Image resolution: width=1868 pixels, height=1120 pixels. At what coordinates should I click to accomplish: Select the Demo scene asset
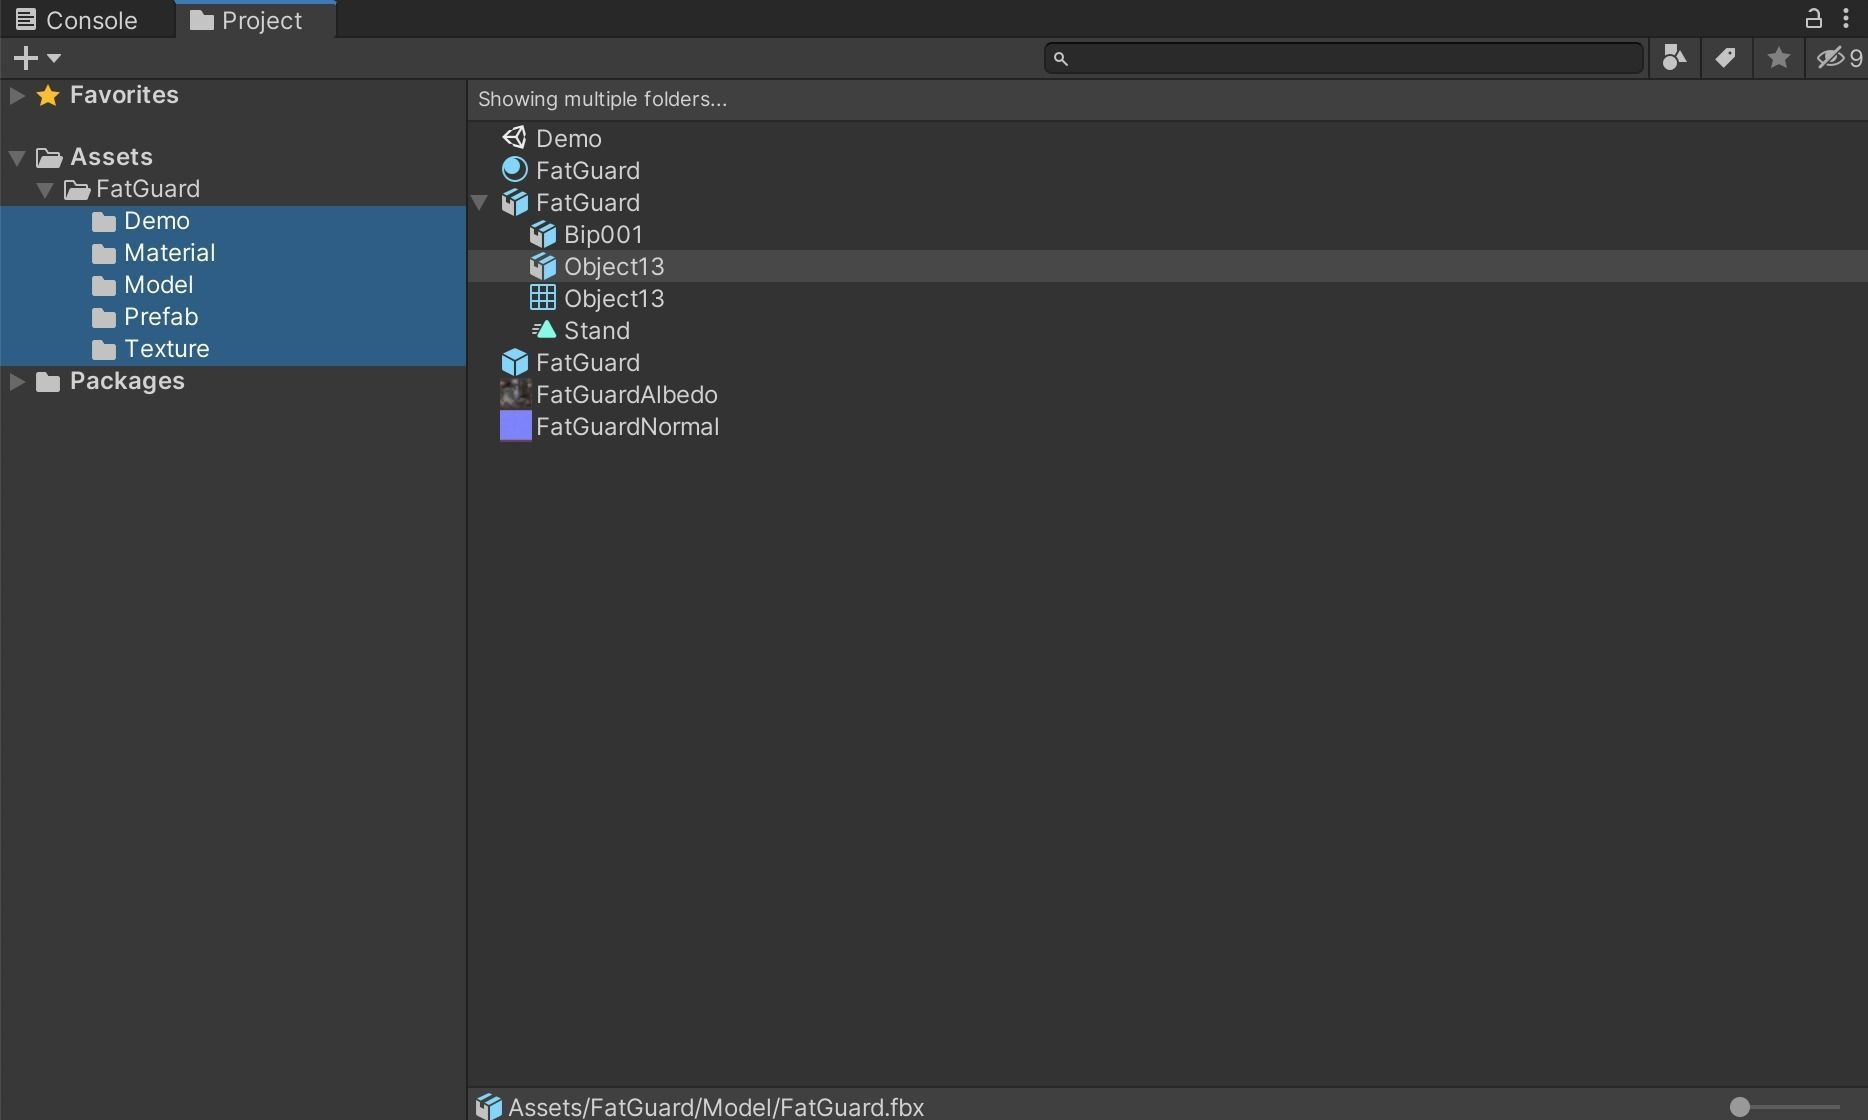(1168, 138)
